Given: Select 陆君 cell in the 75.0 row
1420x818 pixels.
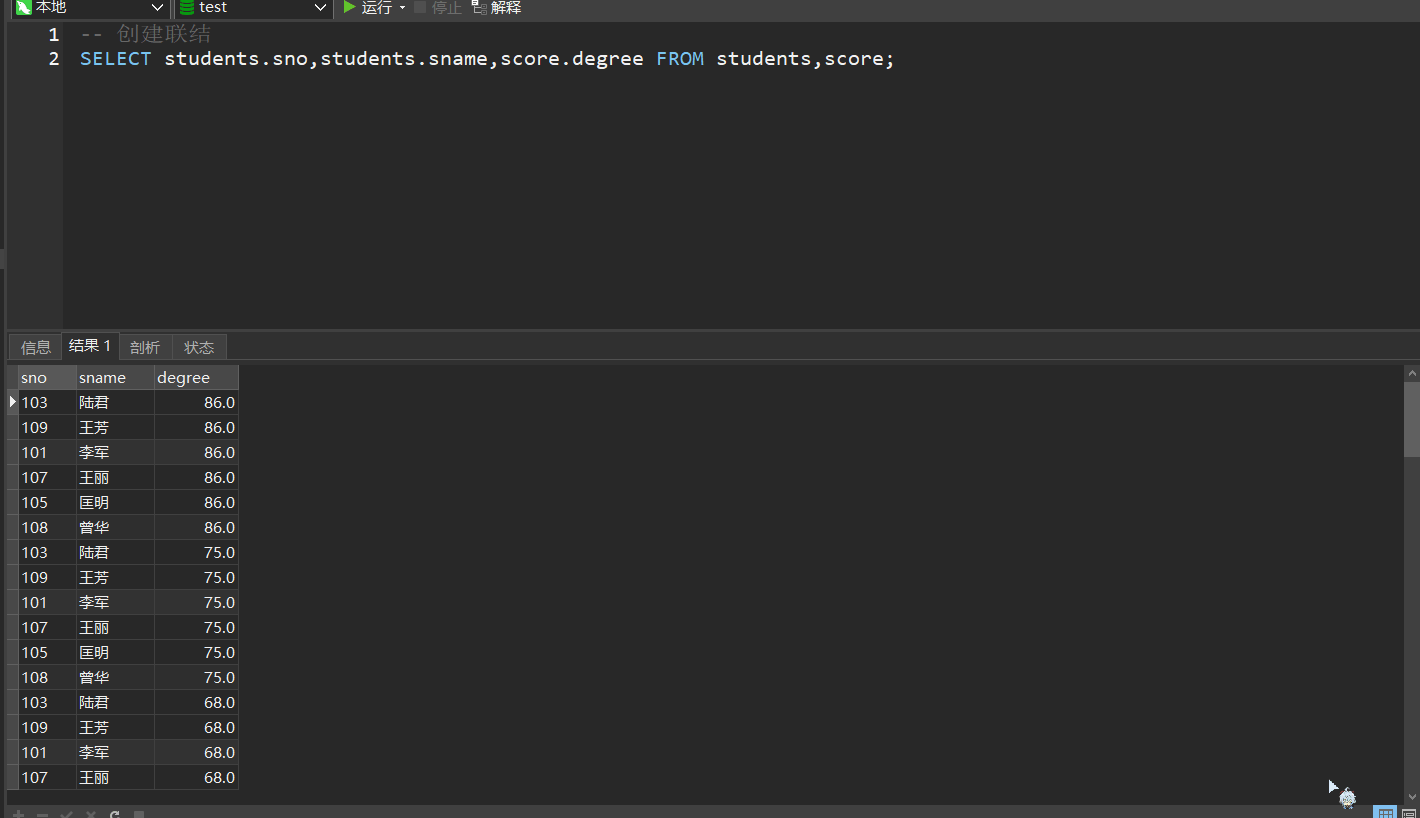Looking at the screenshot, I should click(x=115, y=553).
